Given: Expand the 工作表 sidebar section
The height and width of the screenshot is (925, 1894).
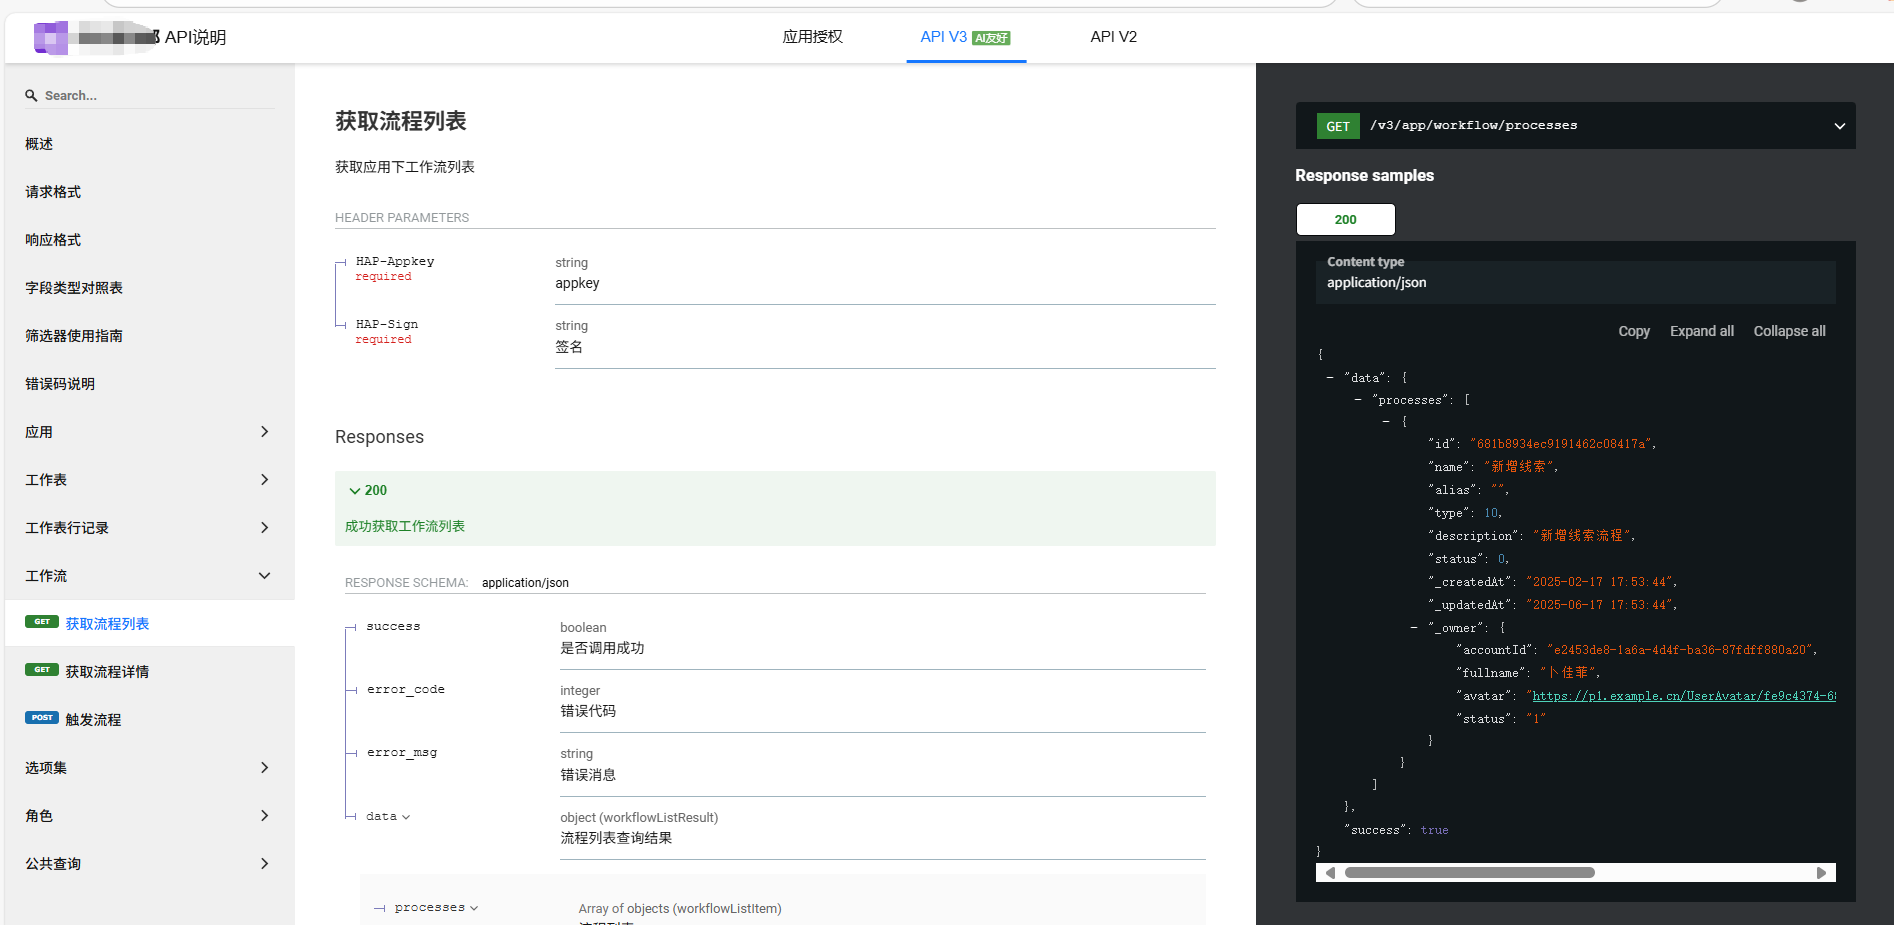Looking at the screenshot, I should (x=264, y=480).
